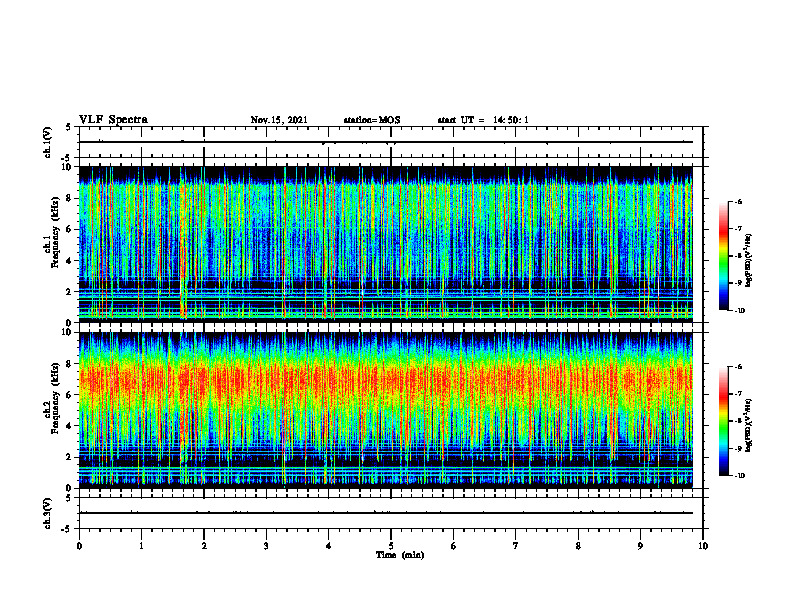Select the date label "Nov.15, 2021"
792x612 pixels.
click(279, 120)
